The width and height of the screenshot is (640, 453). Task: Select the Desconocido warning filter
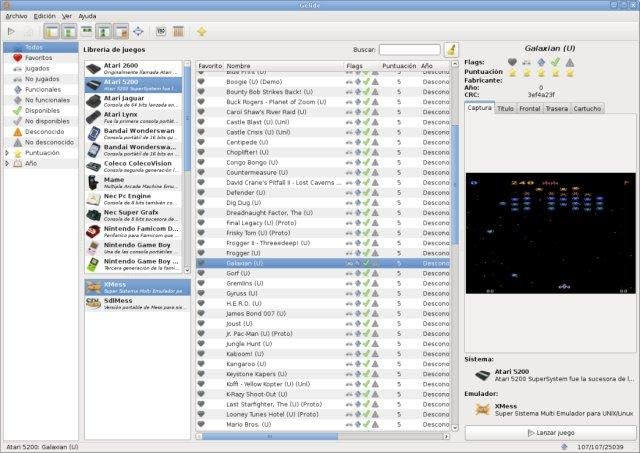coord(41,132)
